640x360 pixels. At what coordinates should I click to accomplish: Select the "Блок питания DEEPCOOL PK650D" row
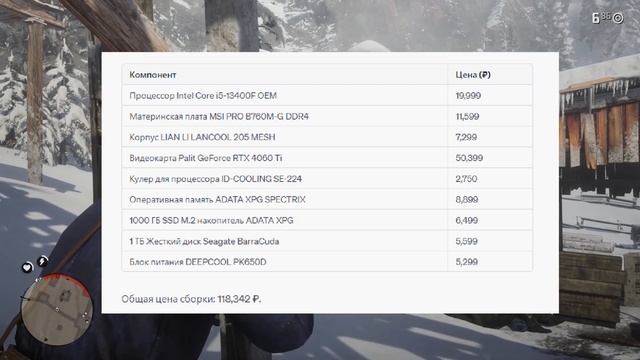click(327, 262)
